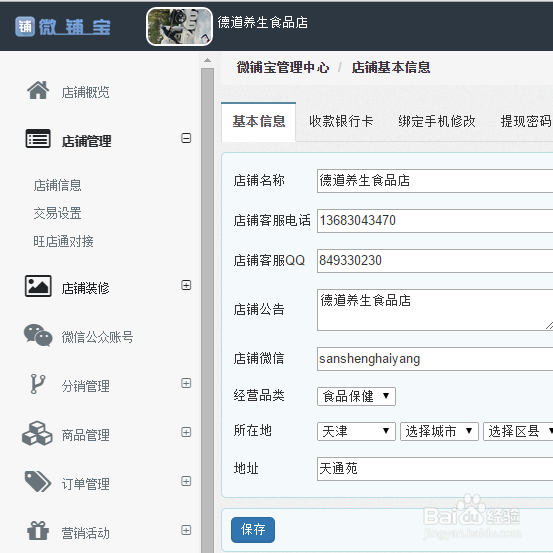
Task: Open 旺店通对接 submenu item
Action: coord(63,242)
